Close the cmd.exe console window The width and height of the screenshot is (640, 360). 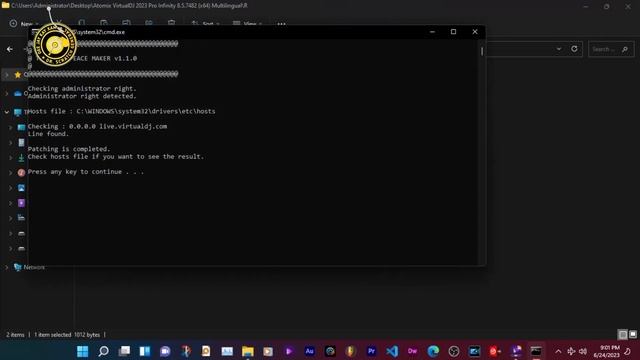click(475, 32)
